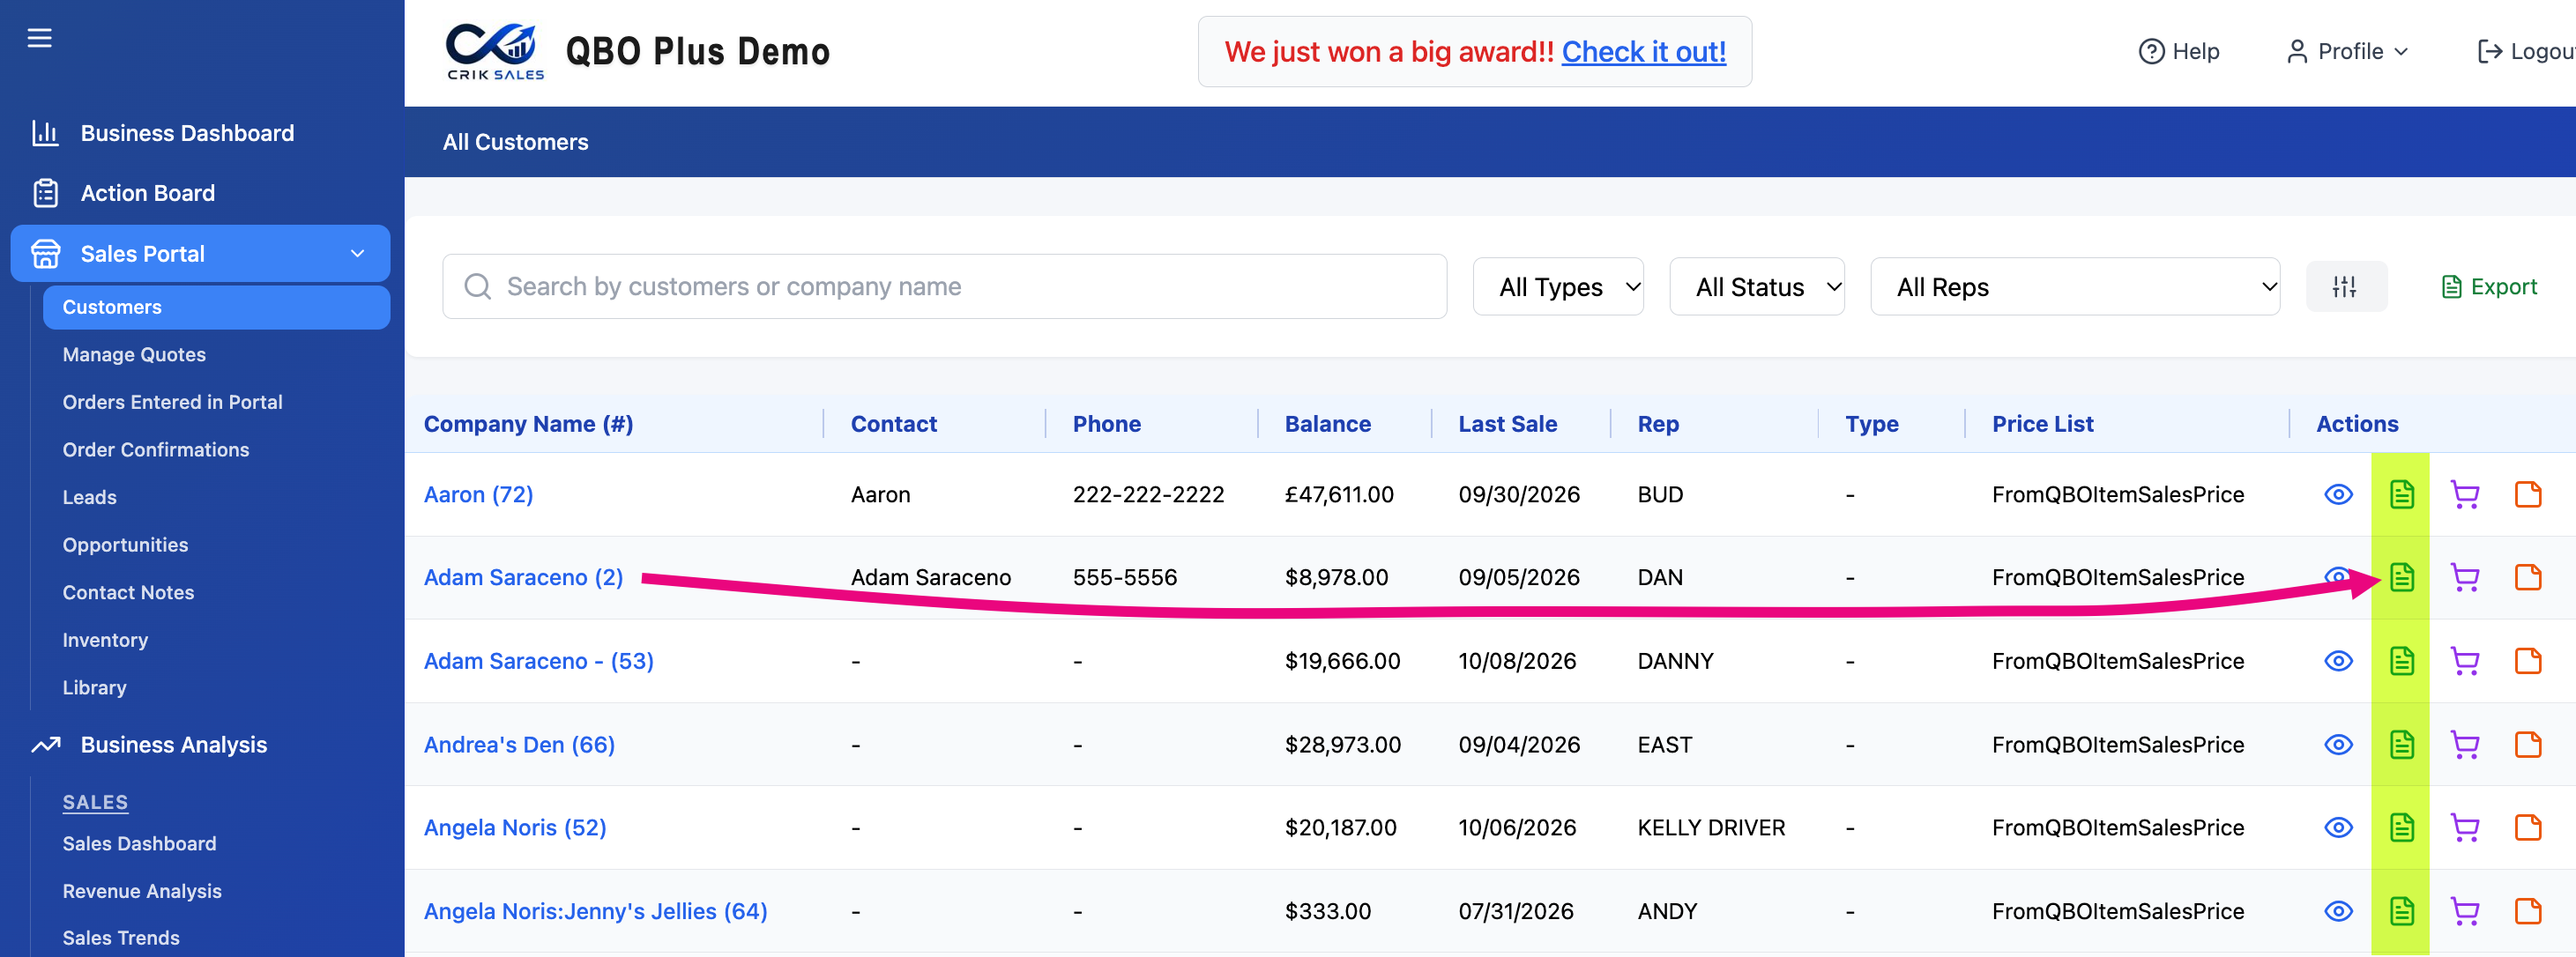This screenshot has height=957, width=2576.
Task: Open the hamburger menu icon
Action: click(x=39, y=38)
